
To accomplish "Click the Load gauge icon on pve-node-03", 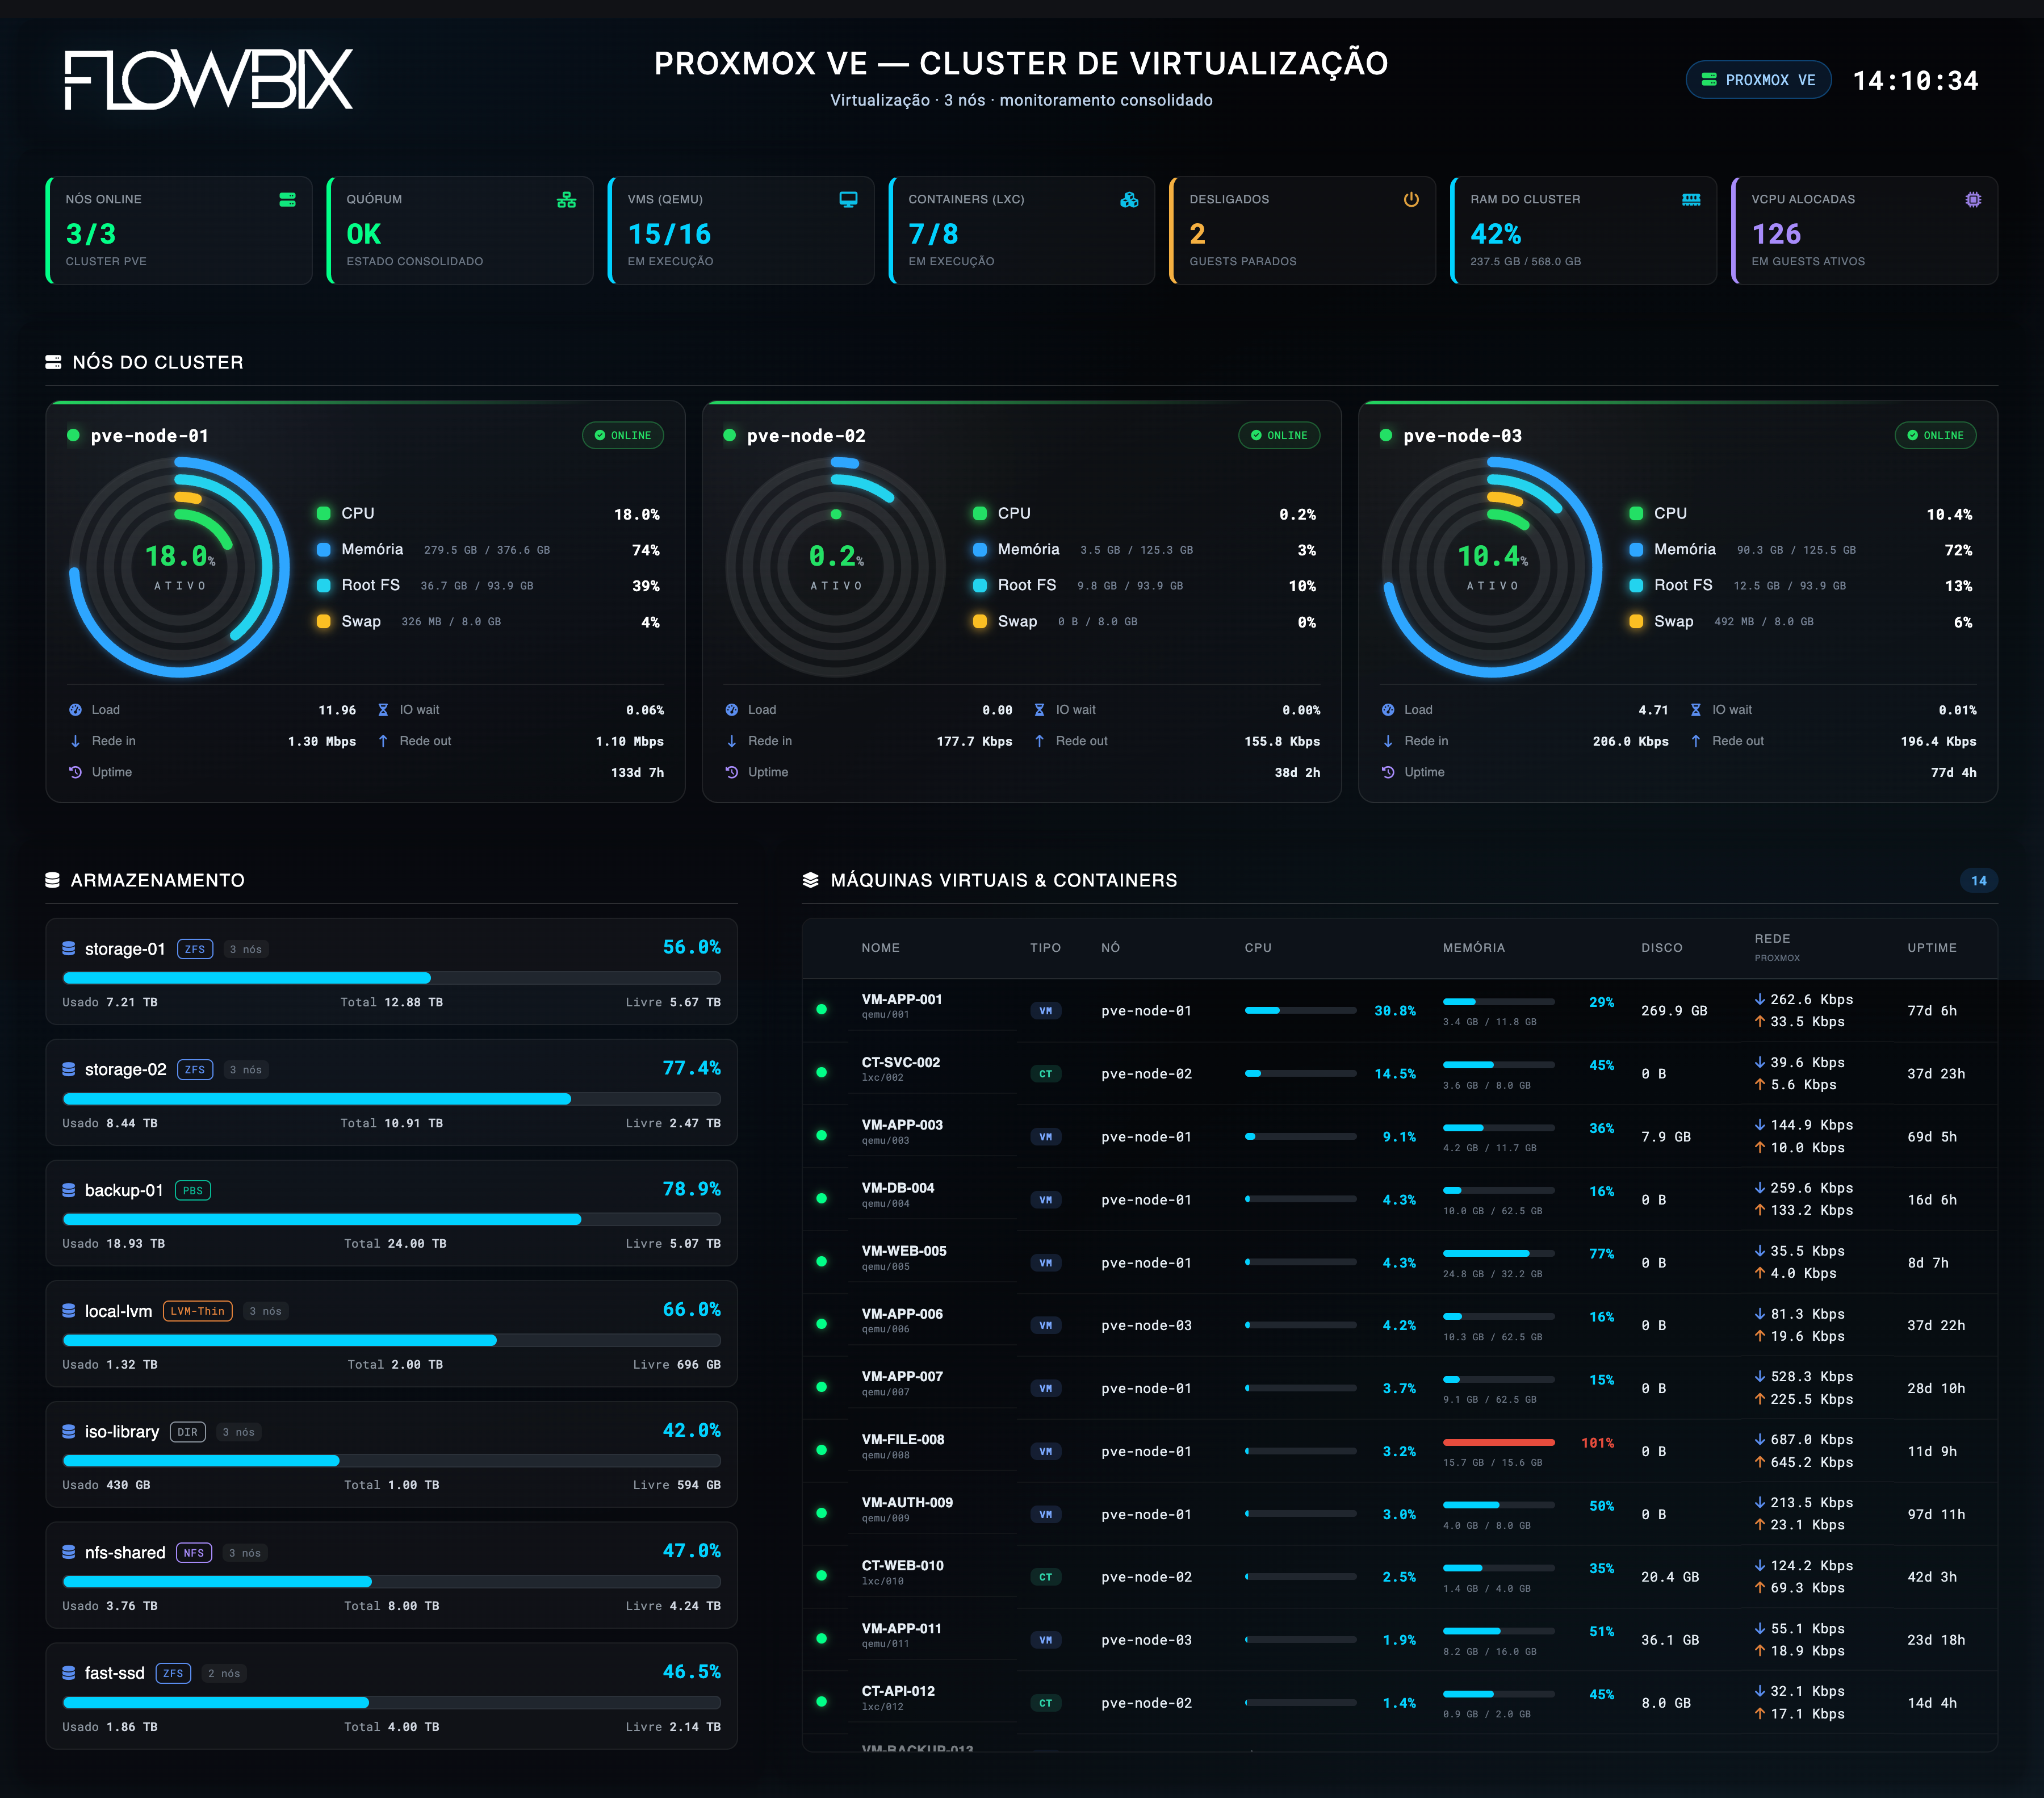I will coord(1388,710).
